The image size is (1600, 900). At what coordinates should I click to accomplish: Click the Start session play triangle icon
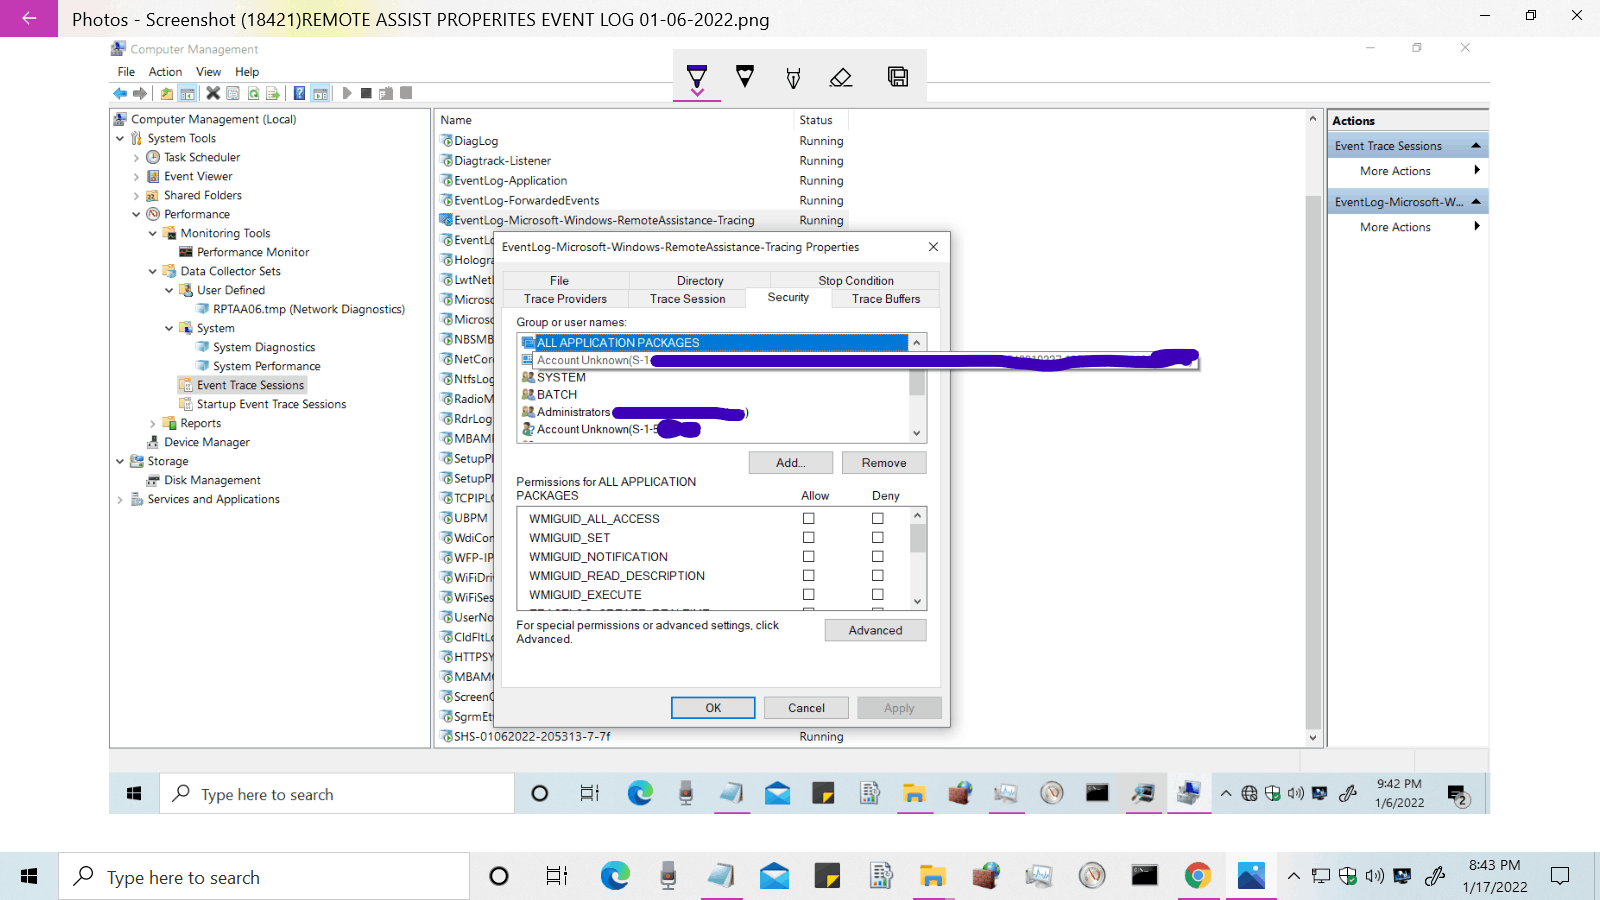[x=347, y=93]
